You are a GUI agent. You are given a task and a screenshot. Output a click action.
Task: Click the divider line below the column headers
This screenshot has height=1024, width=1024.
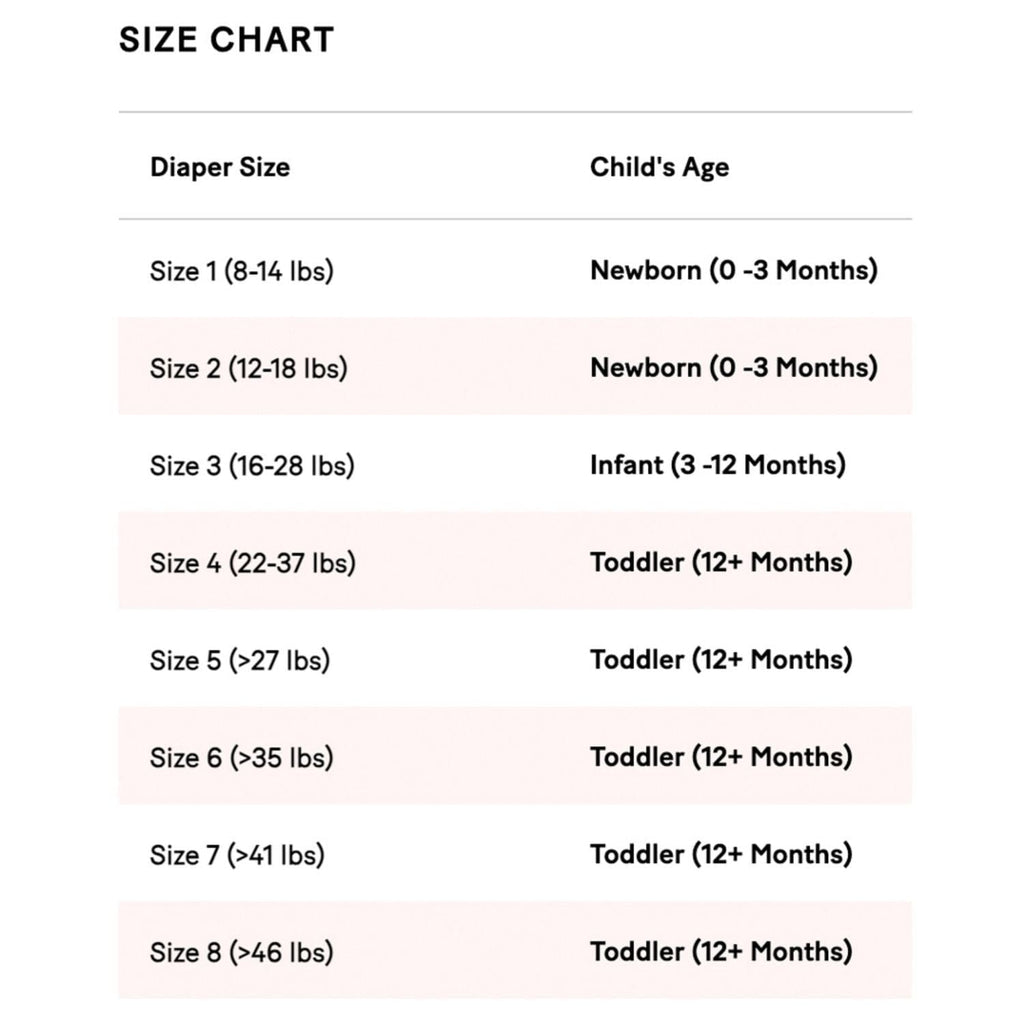coord(515,219)
